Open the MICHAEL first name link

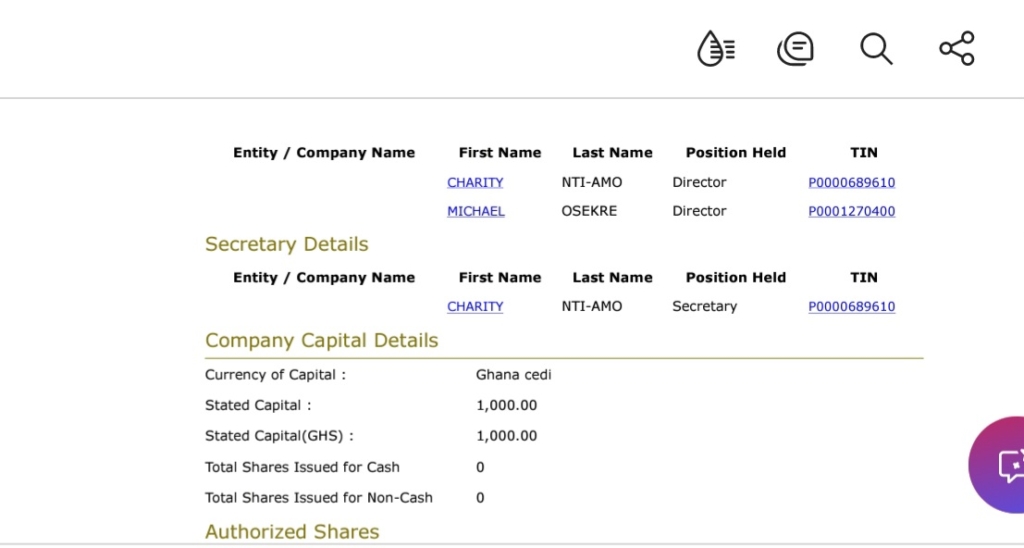click(476, 212)
